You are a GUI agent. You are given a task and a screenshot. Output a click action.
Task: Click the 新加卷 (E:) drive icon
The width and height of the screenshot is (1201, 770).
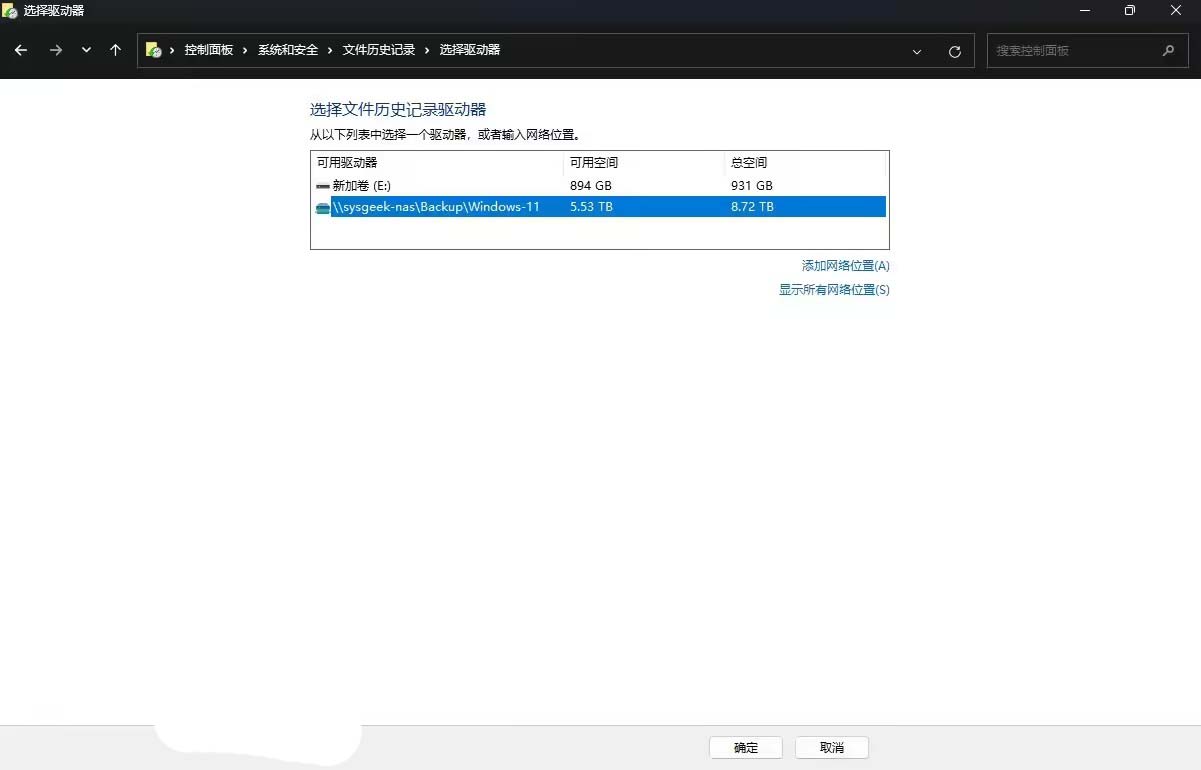[x=322, y=186]
